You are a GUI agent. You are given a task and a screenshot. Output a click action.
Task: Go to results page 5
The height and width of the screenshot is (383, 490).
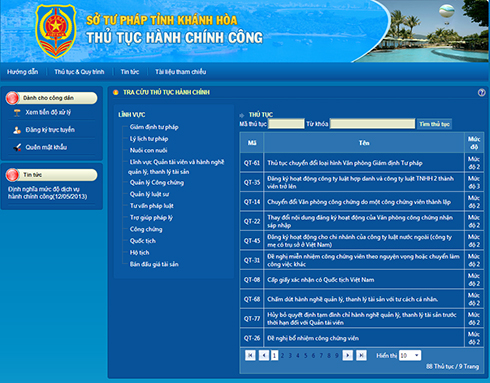pos(305,356)
